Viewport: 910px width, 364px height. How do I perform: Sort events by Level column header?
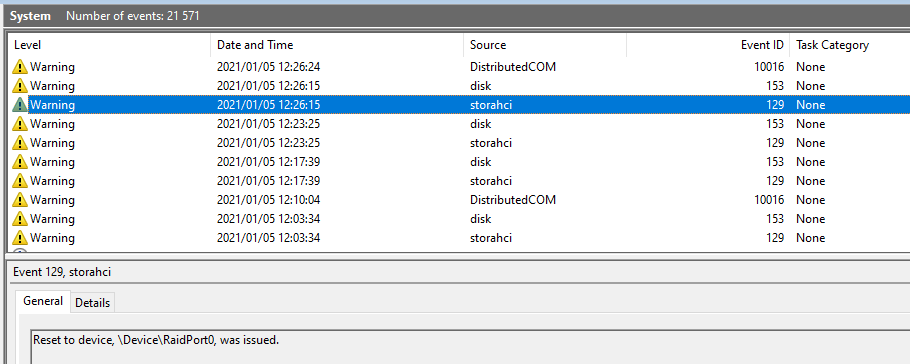click(x=110, y=45)
